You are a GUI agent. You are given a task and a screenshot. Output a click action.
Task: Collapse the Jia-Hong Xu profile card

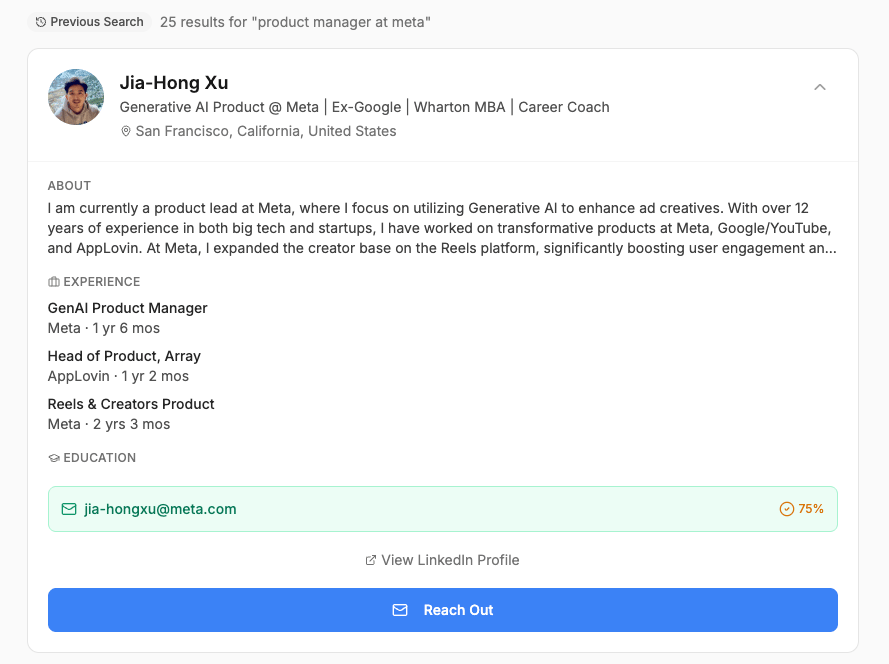(x=820, y=87)
